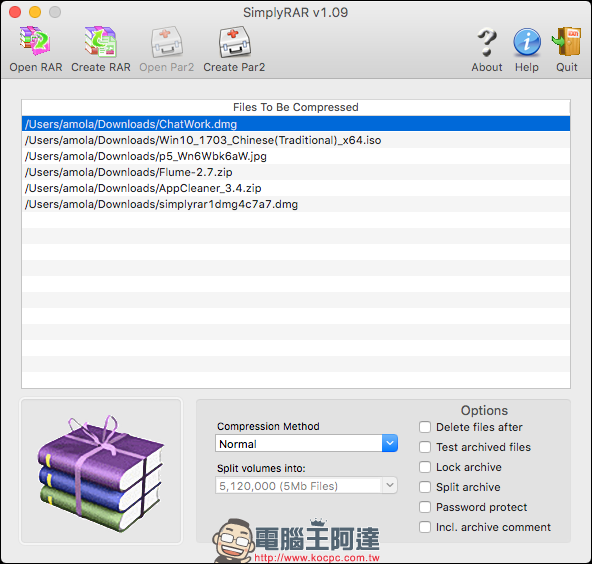Minimize the window with yellow button
This screenshot has width=592, height=564.
coord(35,12)
